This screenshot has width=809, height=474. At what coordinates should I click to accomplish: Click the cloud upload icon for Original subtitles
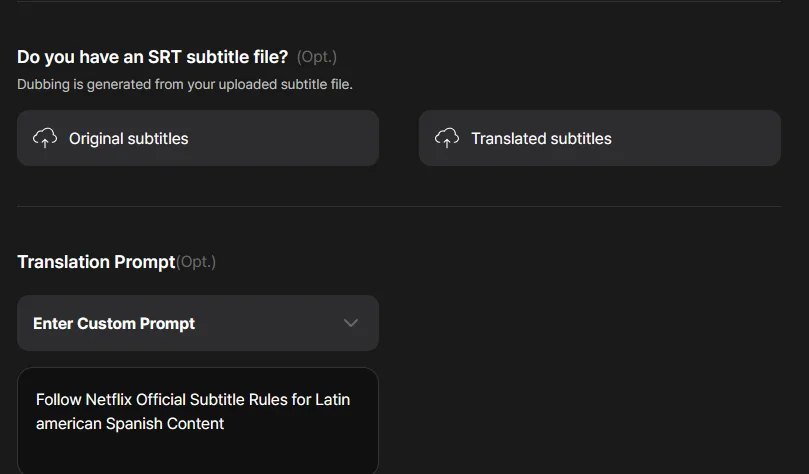(x=45, y=138)
